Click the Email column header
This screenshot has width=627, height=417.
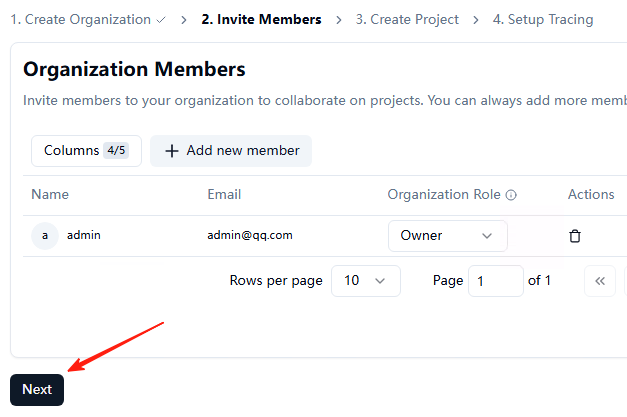coord(224,195)
